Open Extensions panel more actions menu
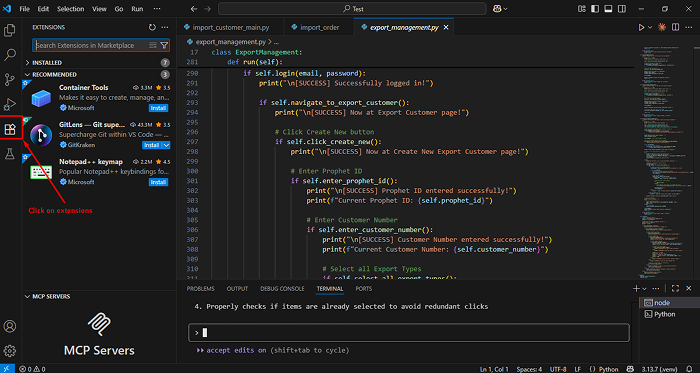 click(165, 27)
